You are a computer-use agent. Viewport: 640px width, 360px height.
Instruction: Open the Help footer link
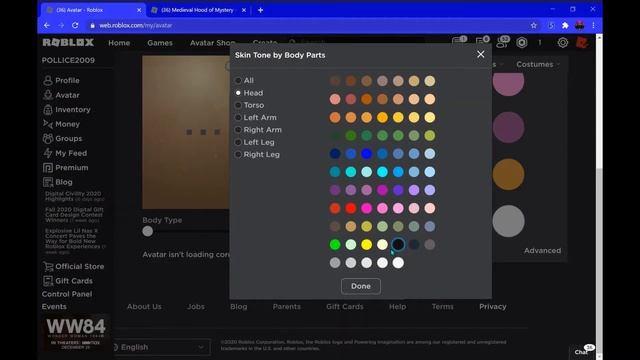coord(397,307)
